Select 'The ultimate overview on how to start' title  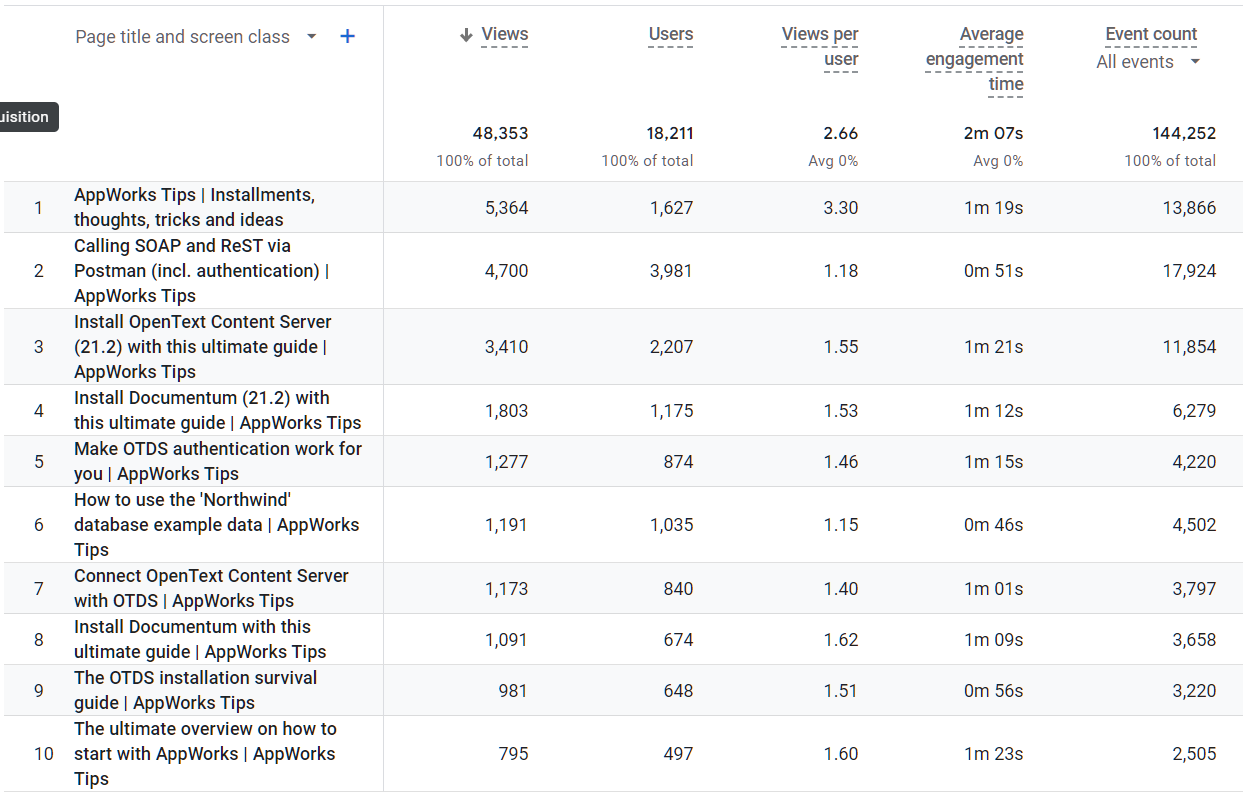click(x=205, y=753)
